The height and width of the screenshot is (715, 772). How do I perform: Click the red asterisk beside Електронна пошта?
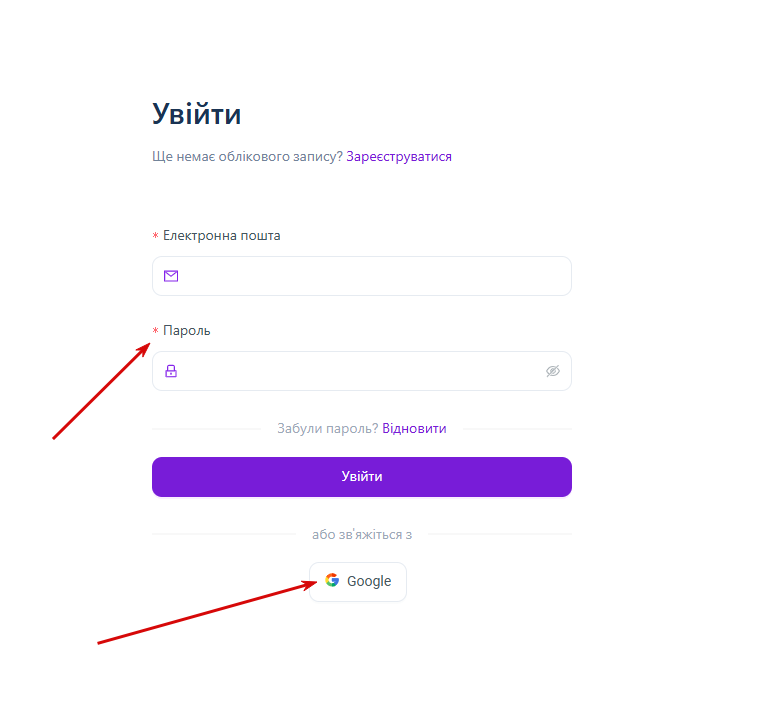coord(156,235)
